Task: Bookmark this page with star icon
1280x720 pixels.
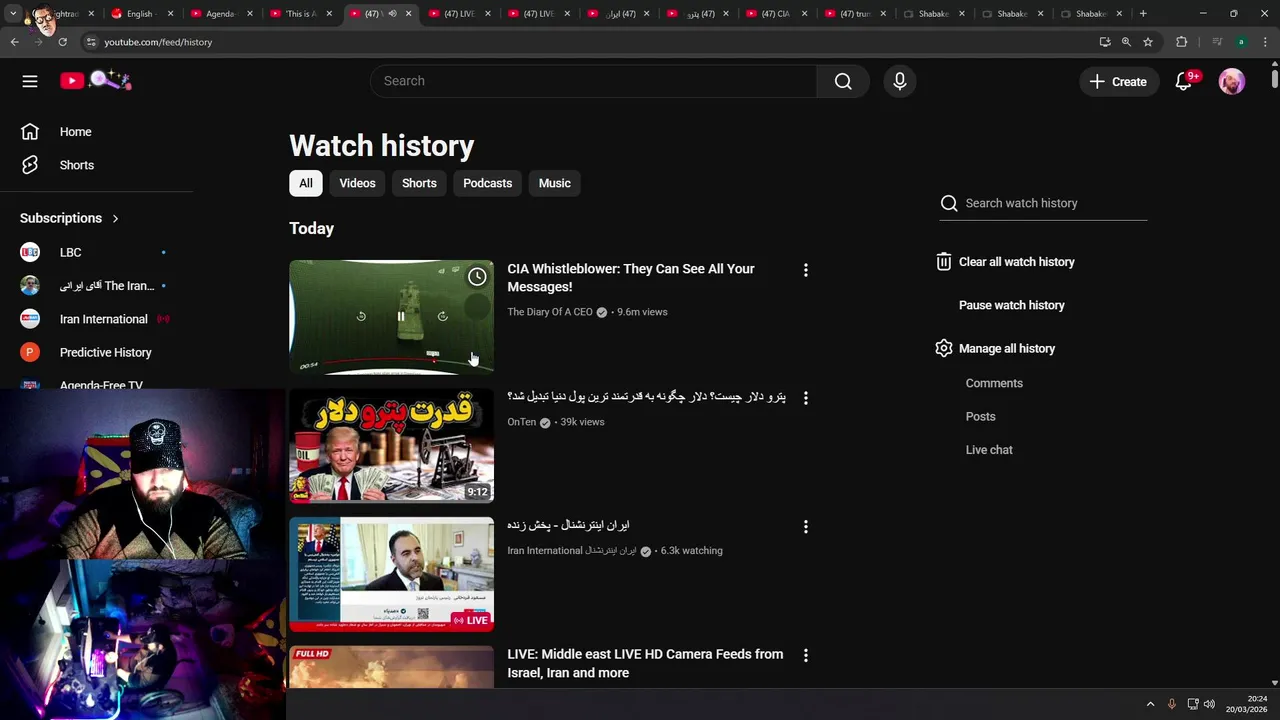Action: click(1148, 42)
